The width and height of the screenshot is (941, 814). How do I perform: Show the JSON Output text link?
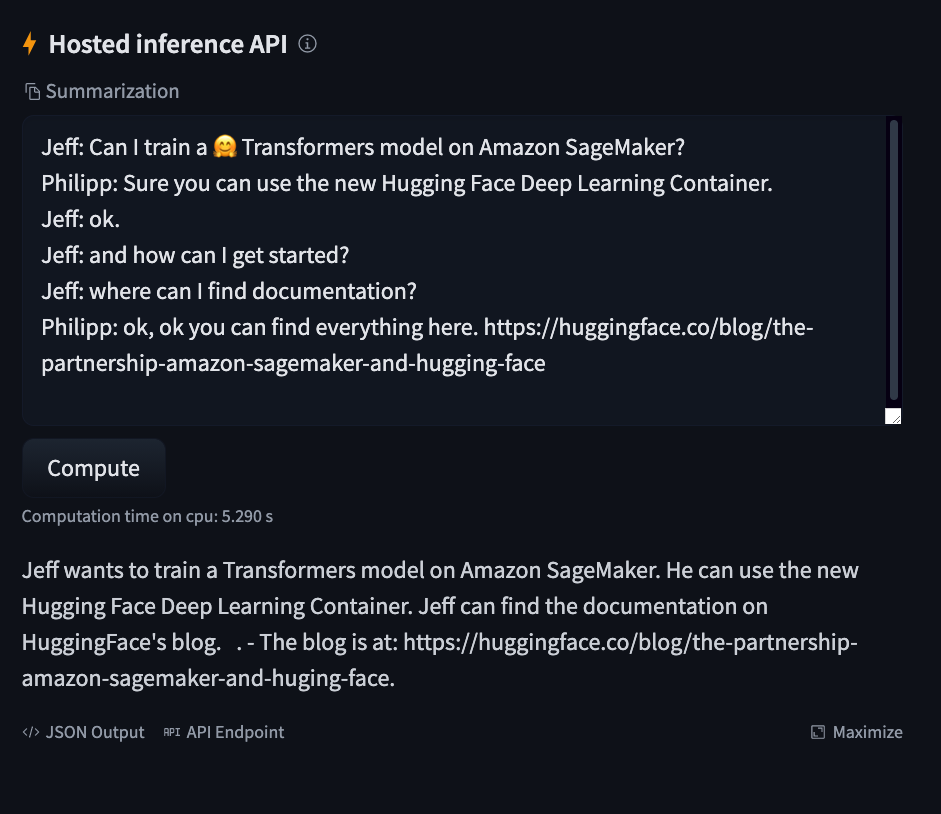click(x=95, y=732)
